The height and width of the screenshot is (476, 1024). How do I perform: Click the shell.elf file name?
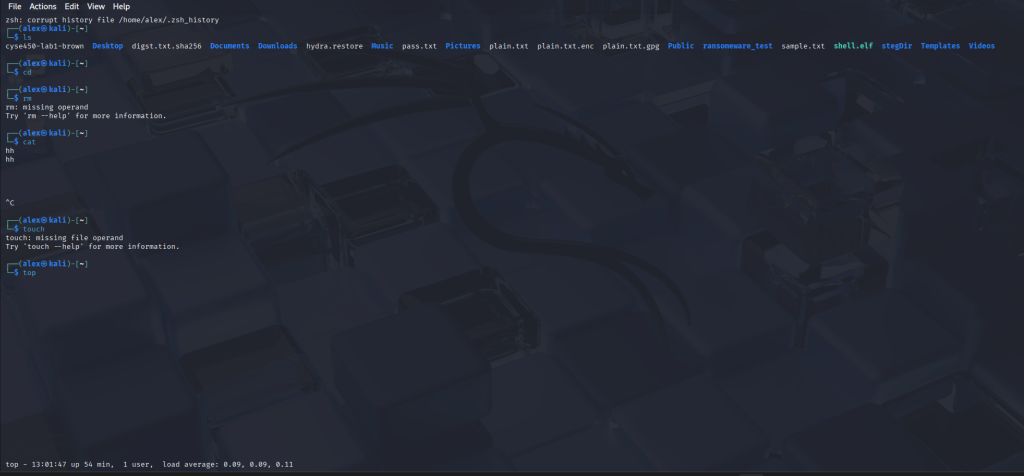(x=854, y=46)
